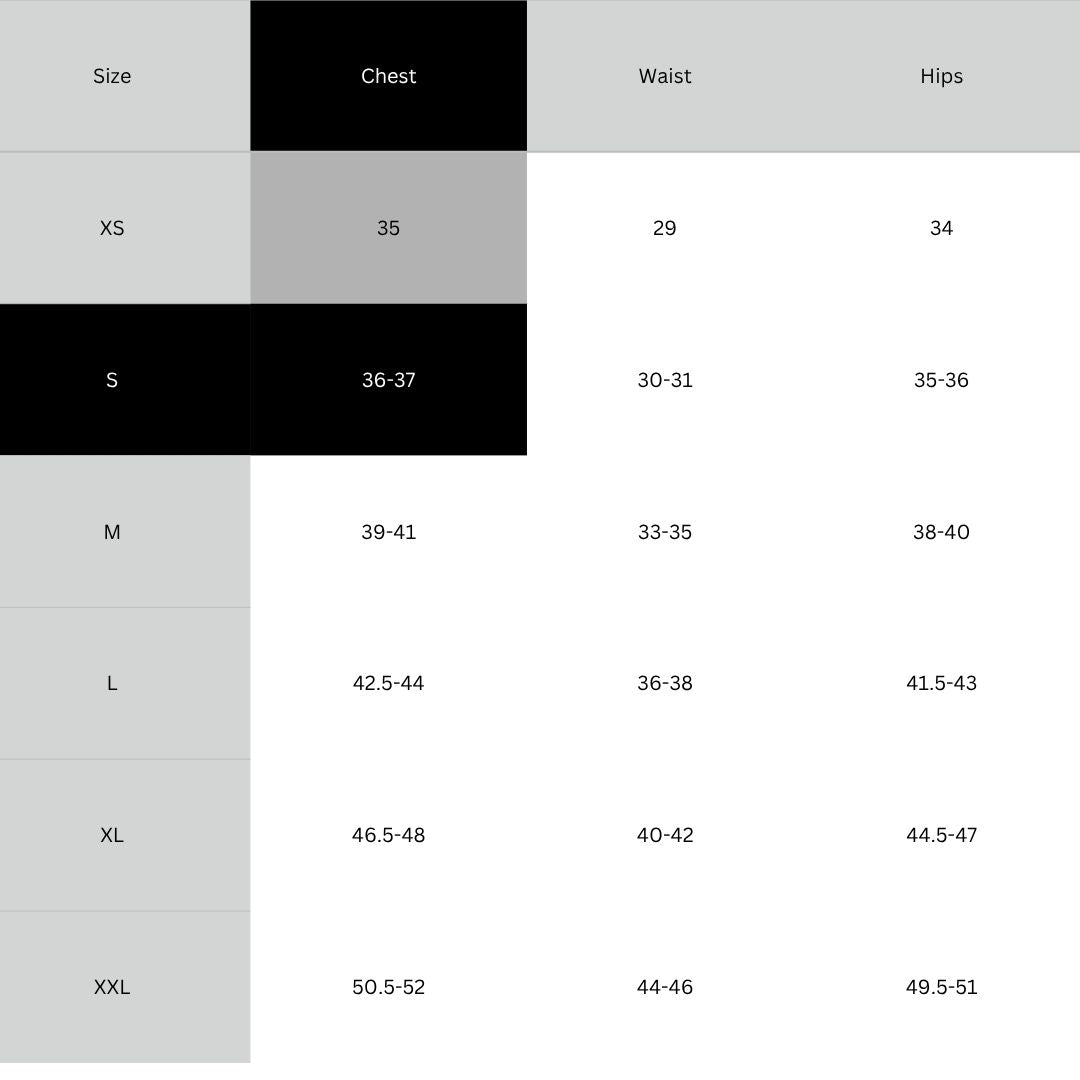
Task: Click the 38-40 hips cell
Action: coord(941,532)
